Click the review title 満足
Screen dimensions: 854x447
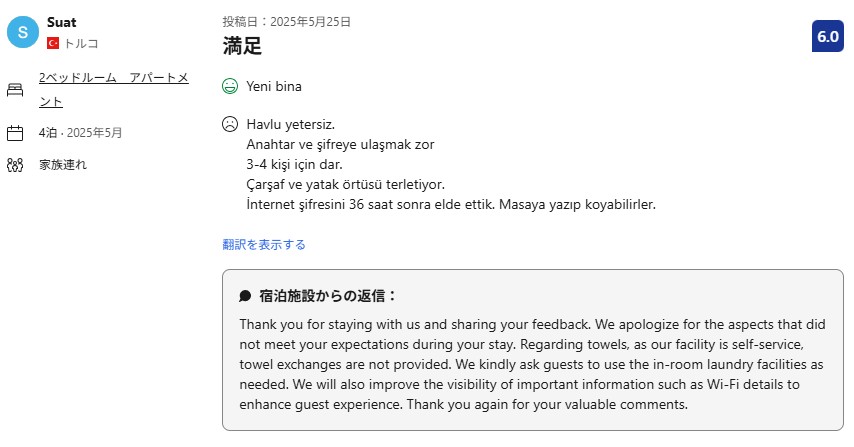(x=241, y=45)
